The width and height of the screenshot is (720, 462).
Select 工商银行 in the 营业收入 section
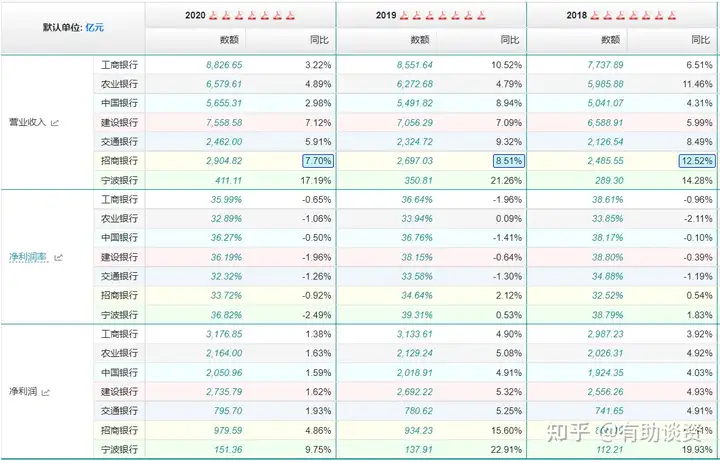pos(119,65)
